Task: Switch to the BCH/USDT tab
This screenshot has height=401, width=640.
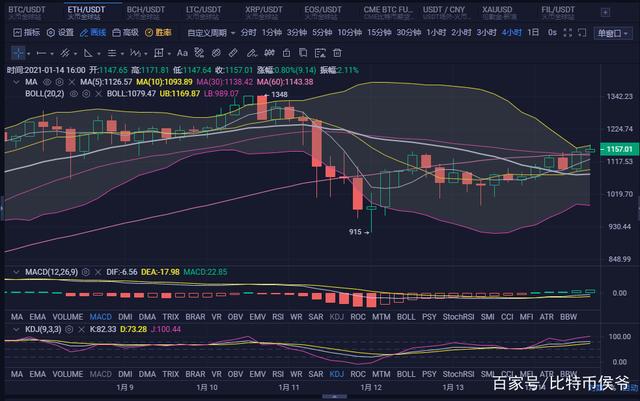Action: (146, 13)
